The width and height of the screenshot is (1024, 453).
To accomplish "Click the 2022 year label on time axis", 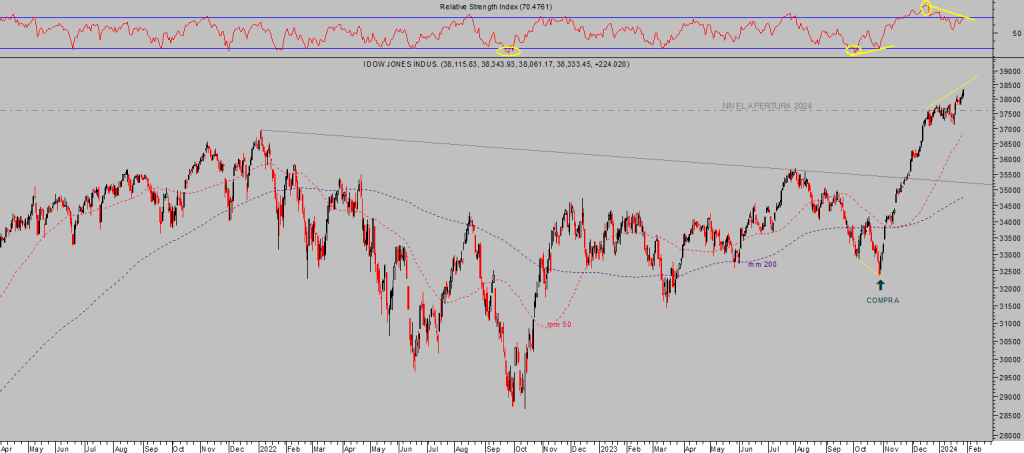I will point(267,449).
